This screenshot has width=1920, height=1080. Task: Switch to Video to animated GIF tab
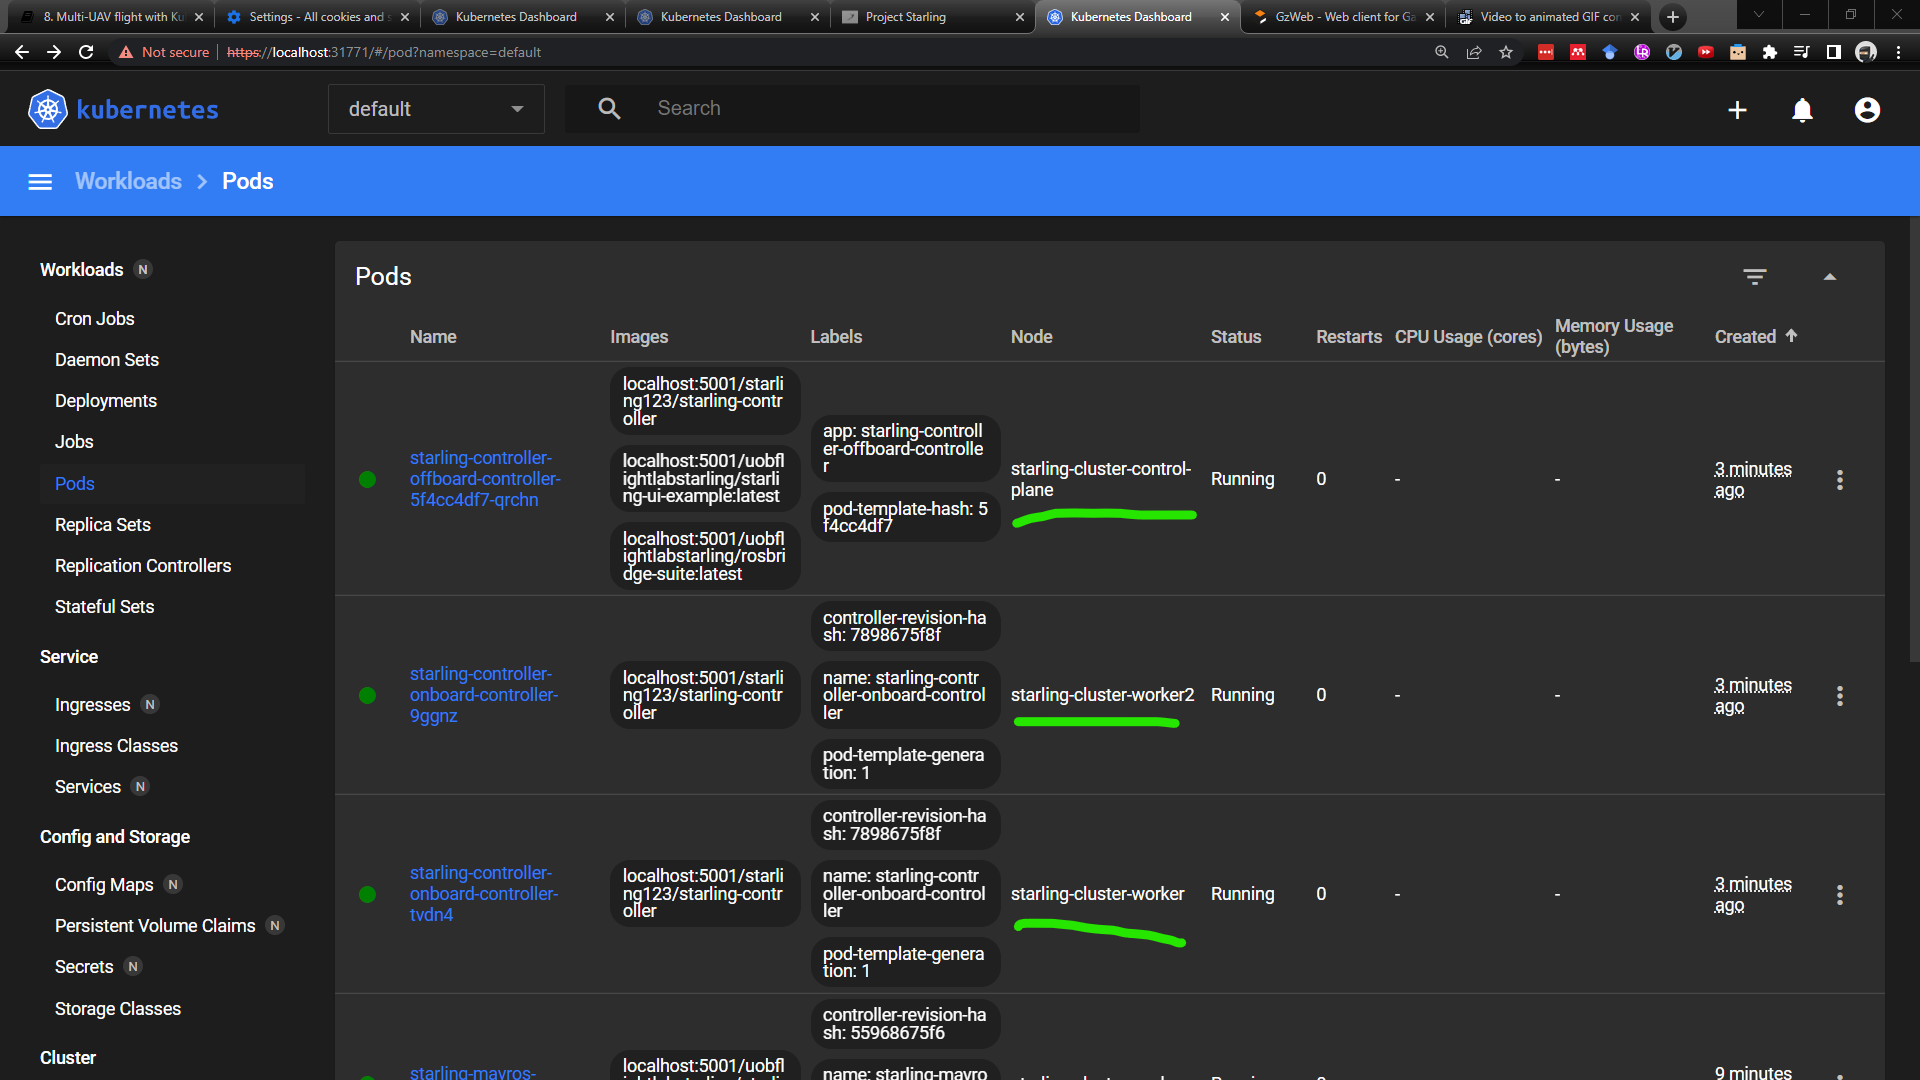pyautogui.click(x=1548, y=17)
